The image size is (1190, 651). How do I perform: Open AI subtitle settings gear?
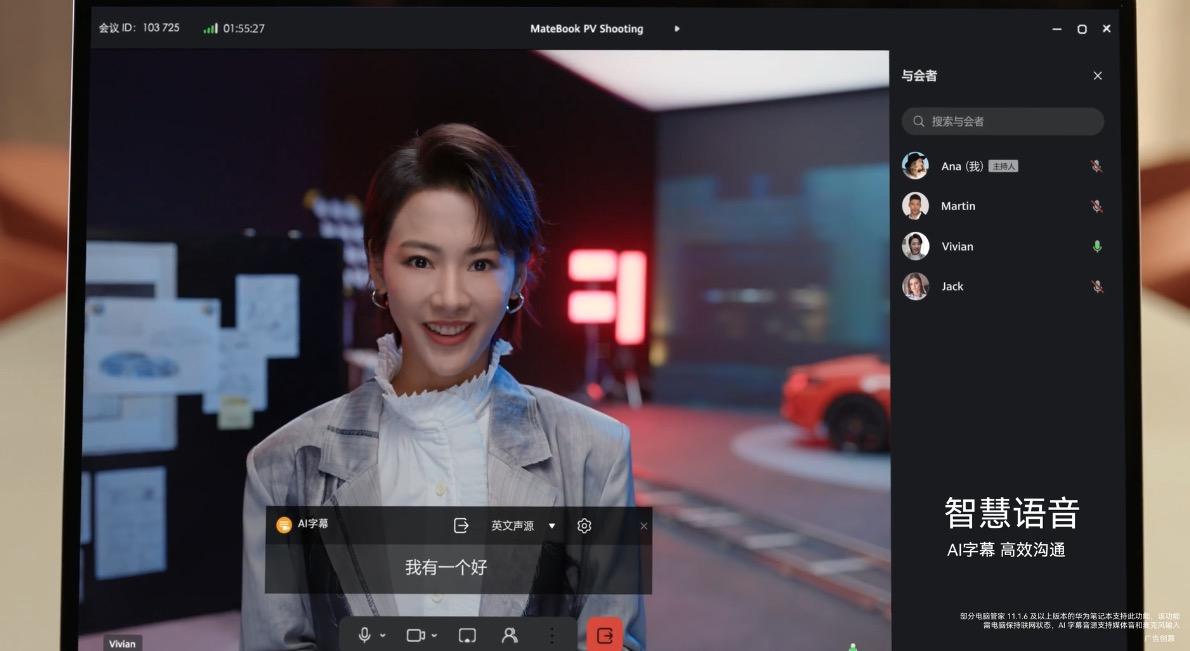pos(584,525)
